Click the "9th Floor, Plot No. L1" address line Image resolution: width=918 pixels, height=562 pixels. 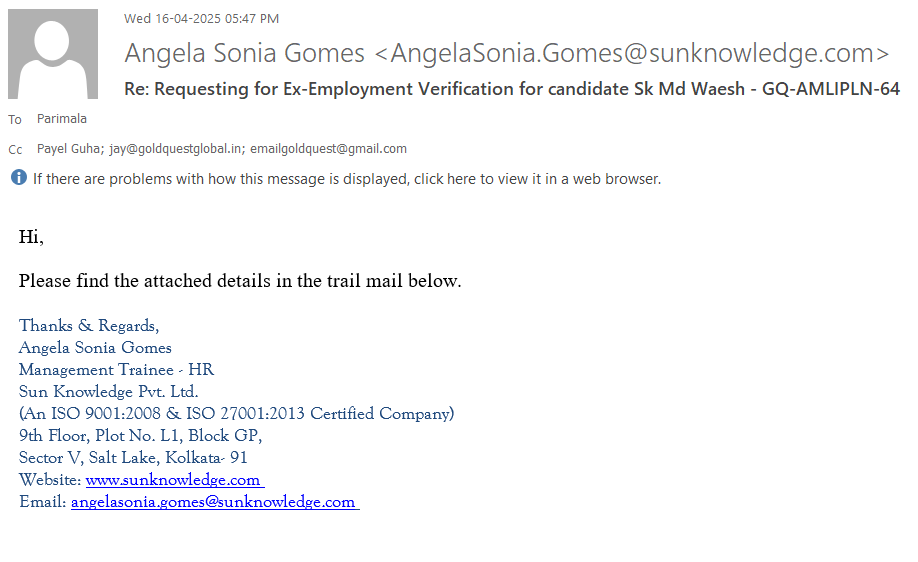click(x=140, y=436)
